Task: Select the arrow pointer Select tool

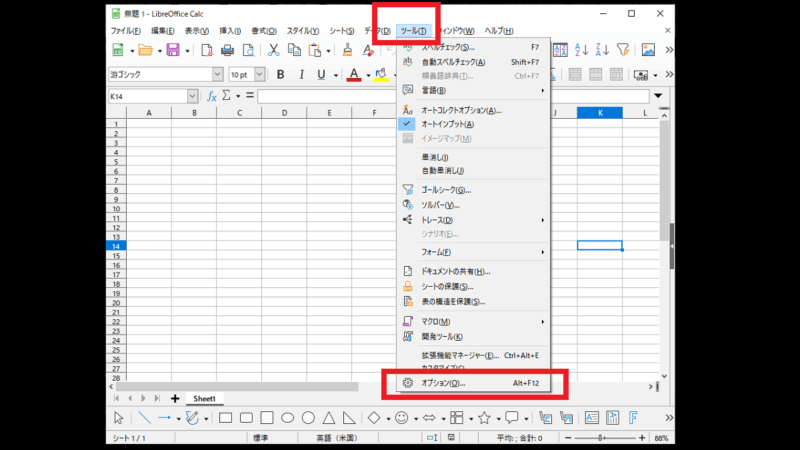Action: [118, 418]
